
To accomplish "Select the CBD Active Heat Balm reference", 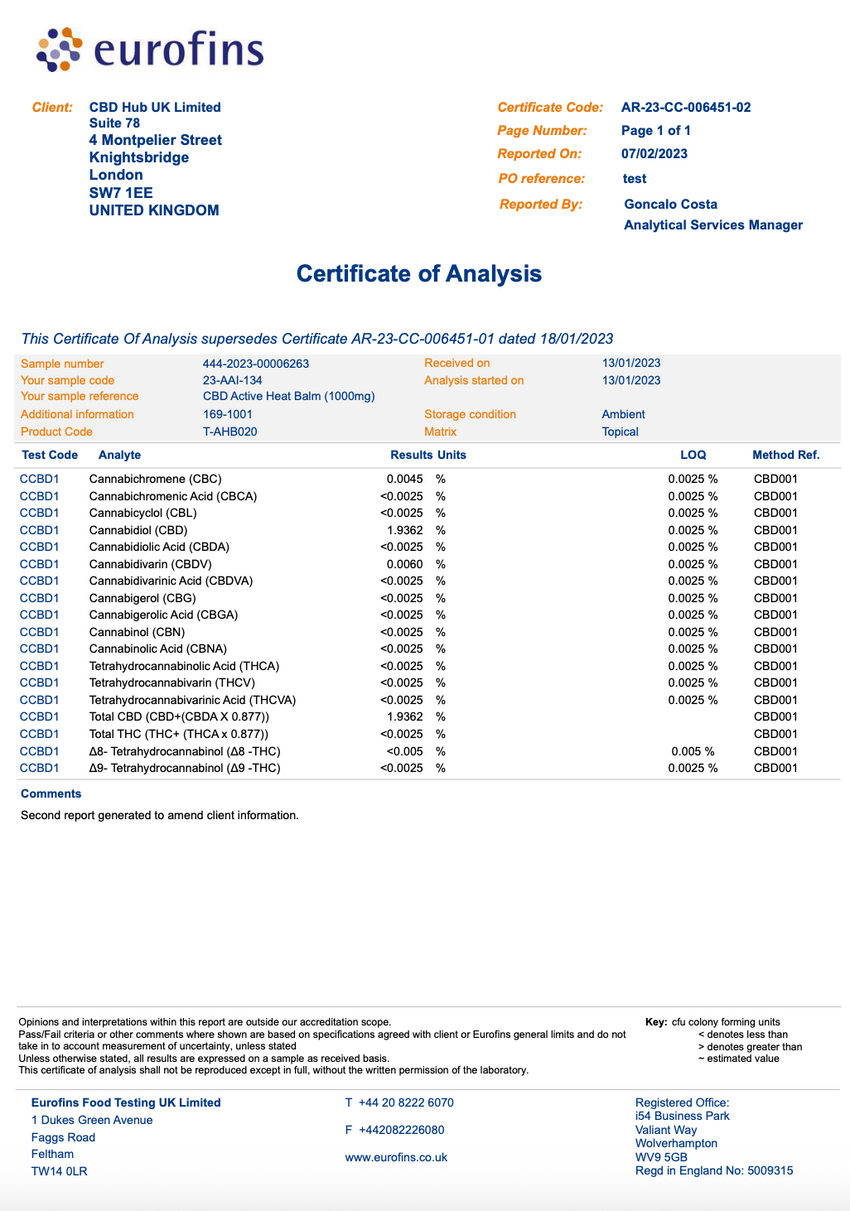I will pyautogui.click(x=288, y=397).
